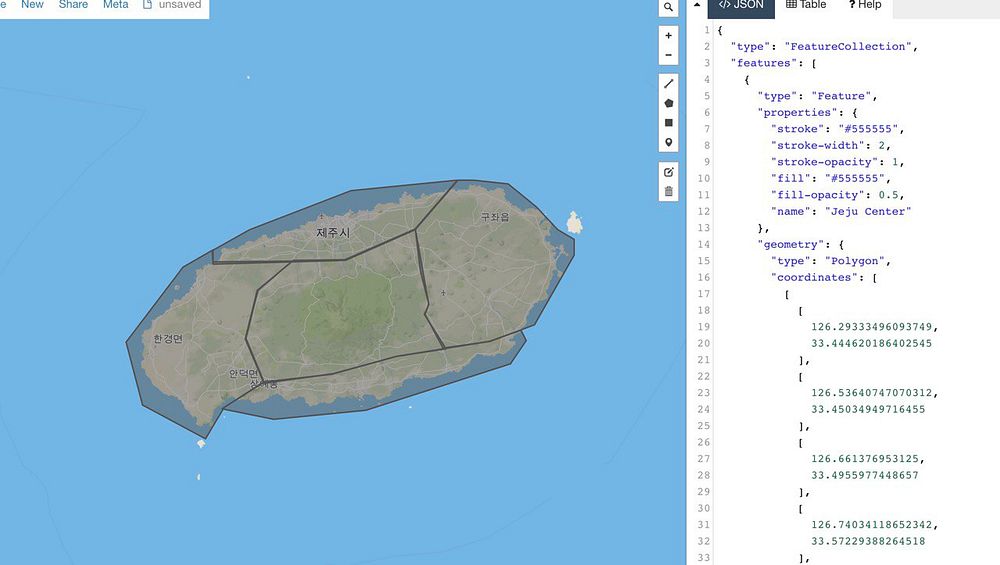The height and width of the screenshot is (565, 1000).
Task: Click the 제주시 label on the map
Action: [x=333, y=232]
